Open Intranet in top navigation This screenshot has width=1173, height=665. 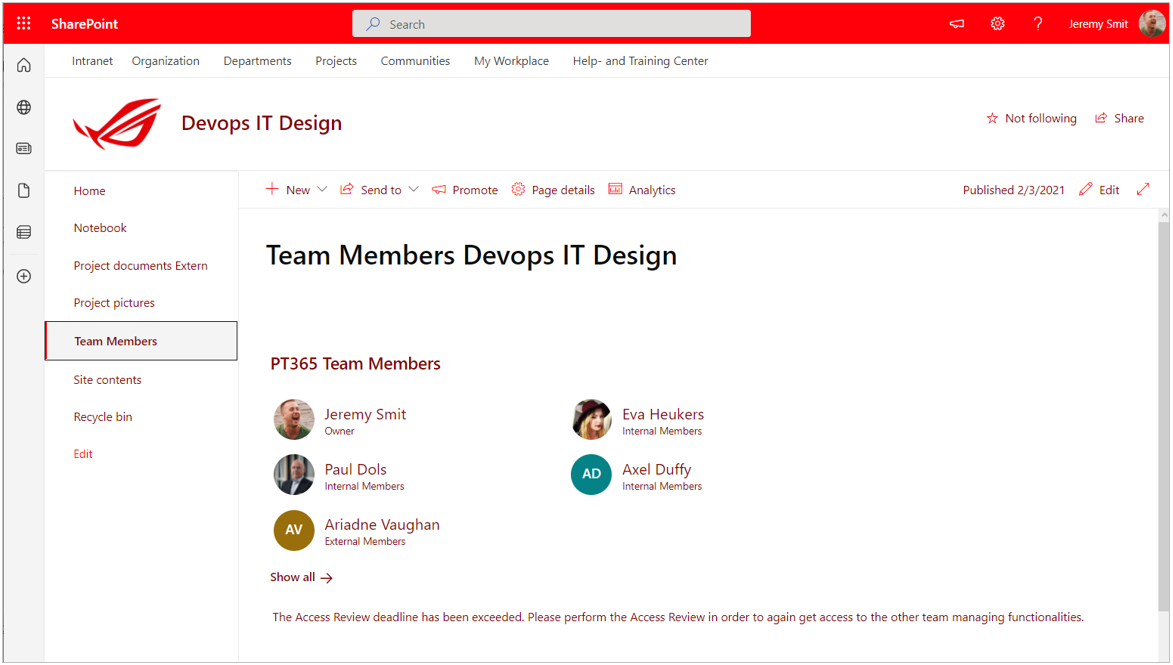(x=92, y=61)
